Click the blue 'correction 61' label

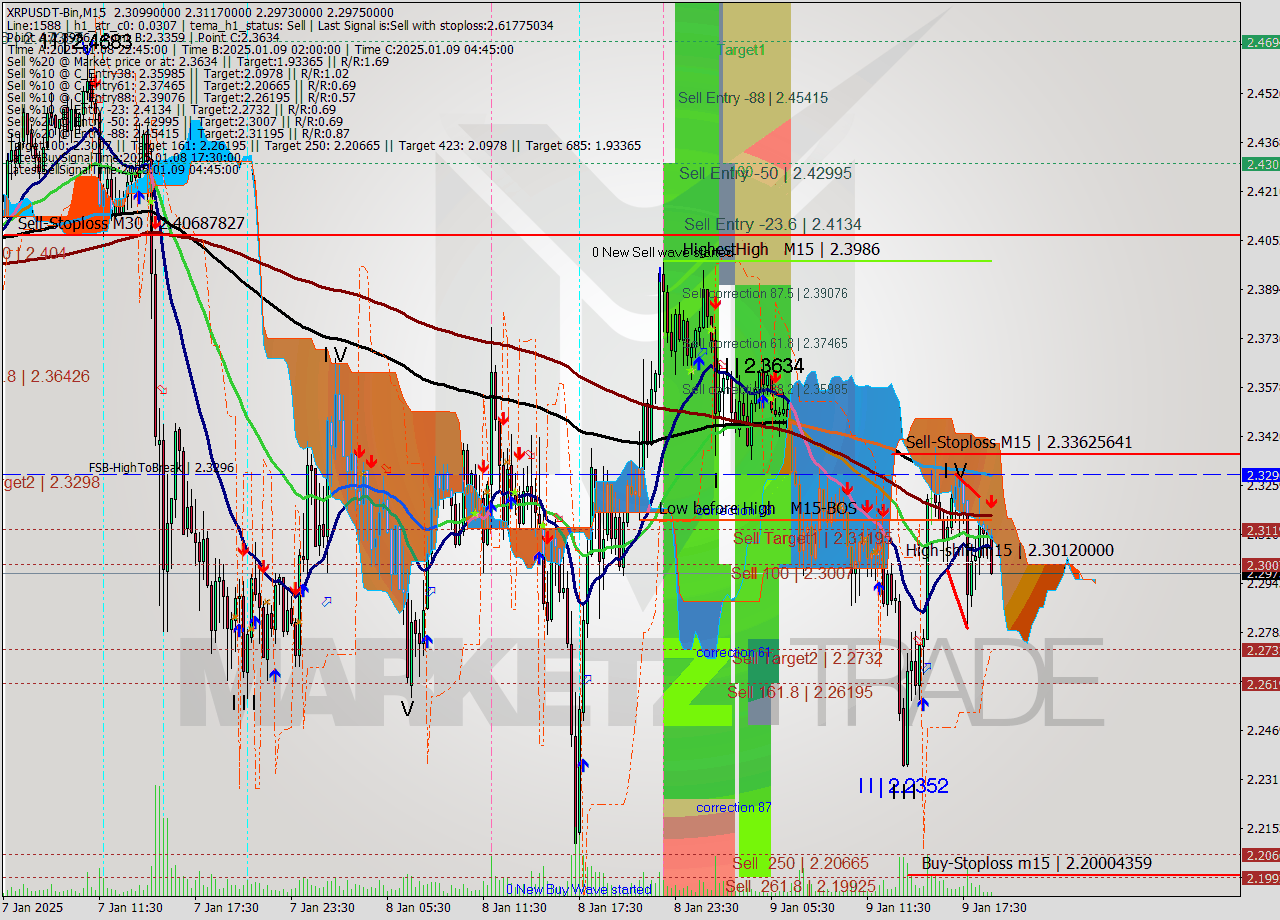pyautogui.click(x=734, y=653)
